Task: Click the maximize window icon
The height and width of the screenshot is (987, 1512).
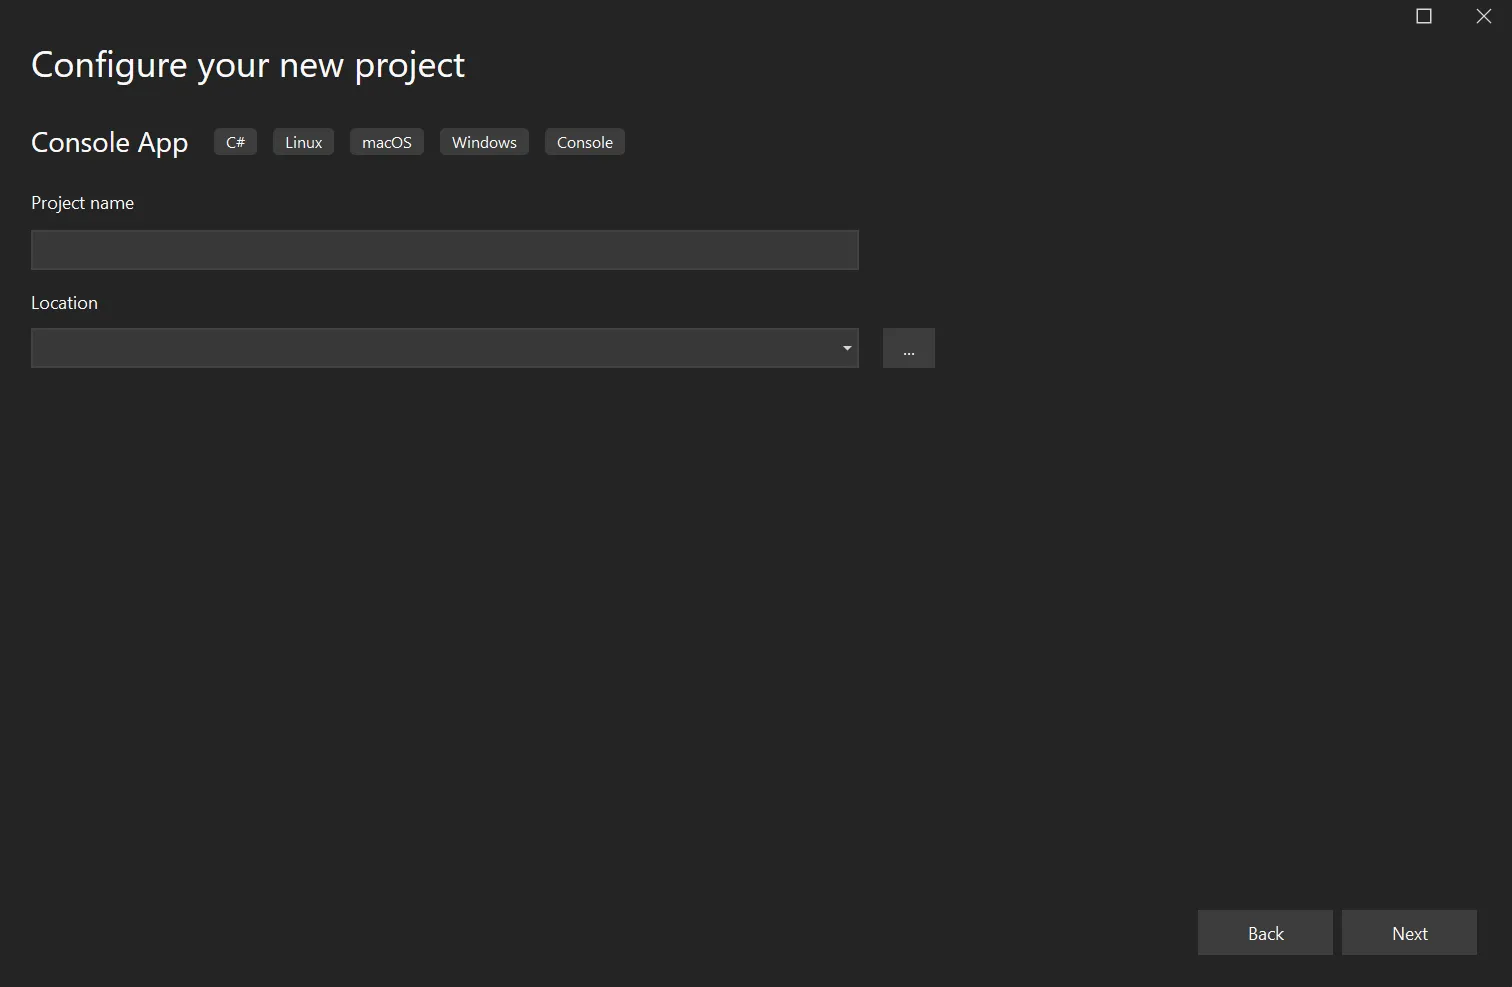Action: pos(1424,16)
